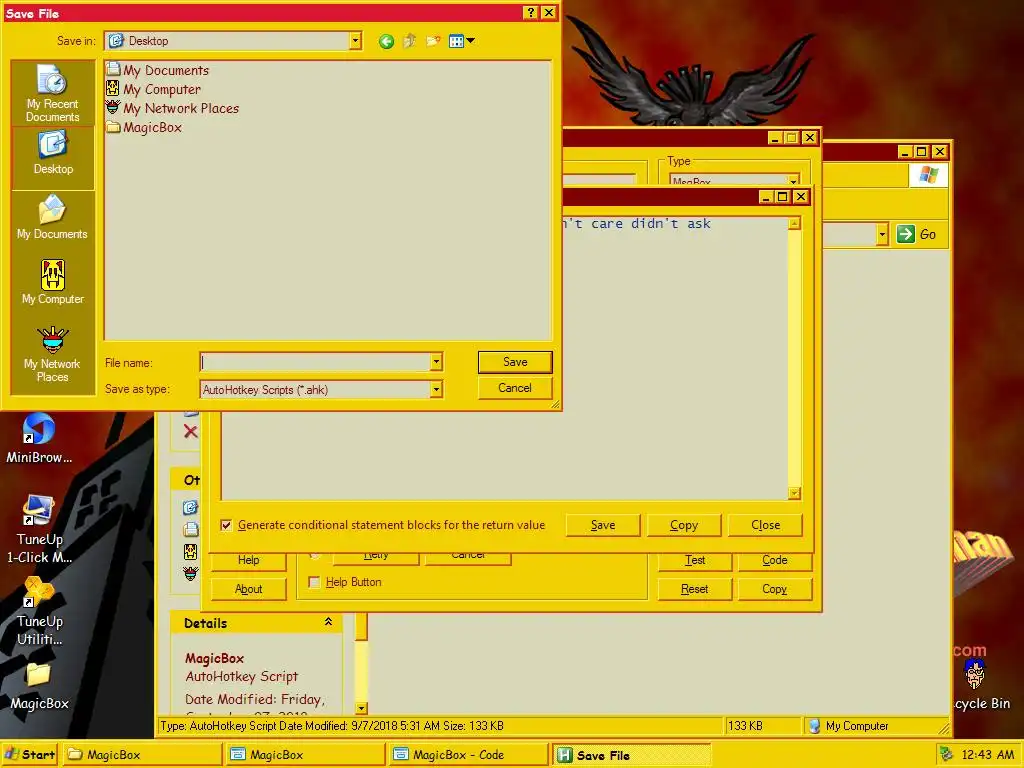
Task: Open the Start menu
Action: pyautogui.click(x=30, y=754)
